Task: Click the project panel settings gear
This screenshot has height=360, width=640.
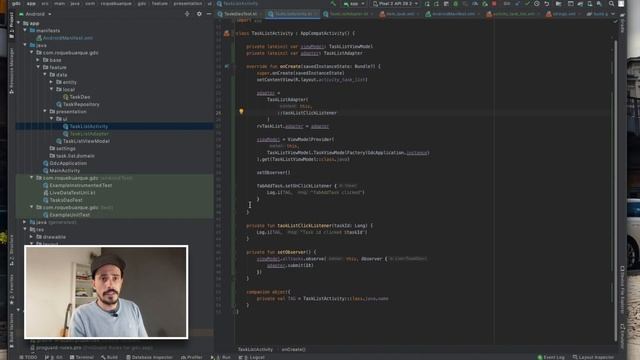Action: (199, 14)
